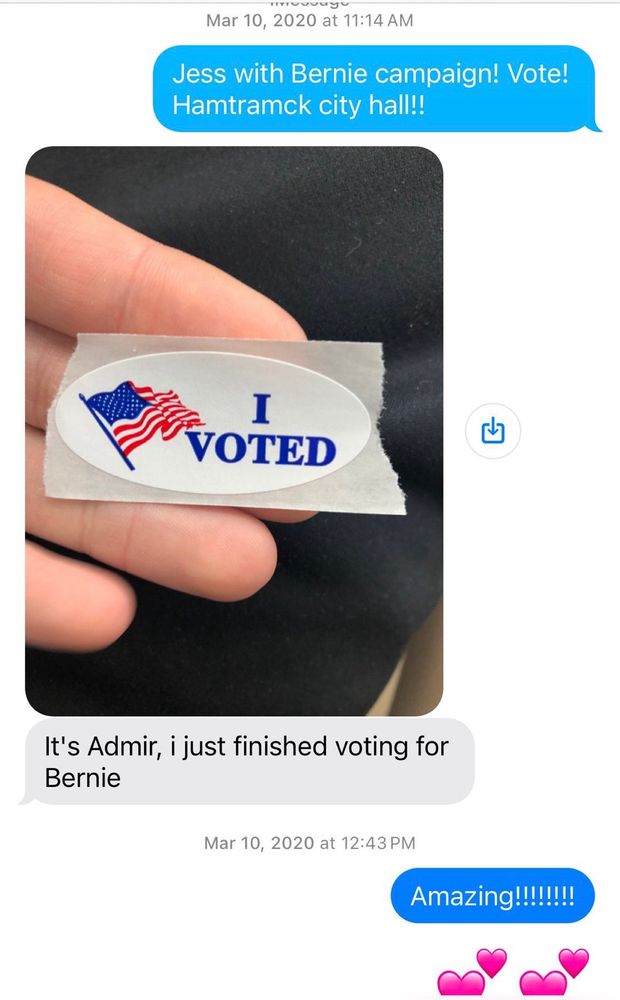Tap the 'Amazing!!!!!!!!' message bubble

[x=492, y=895]
